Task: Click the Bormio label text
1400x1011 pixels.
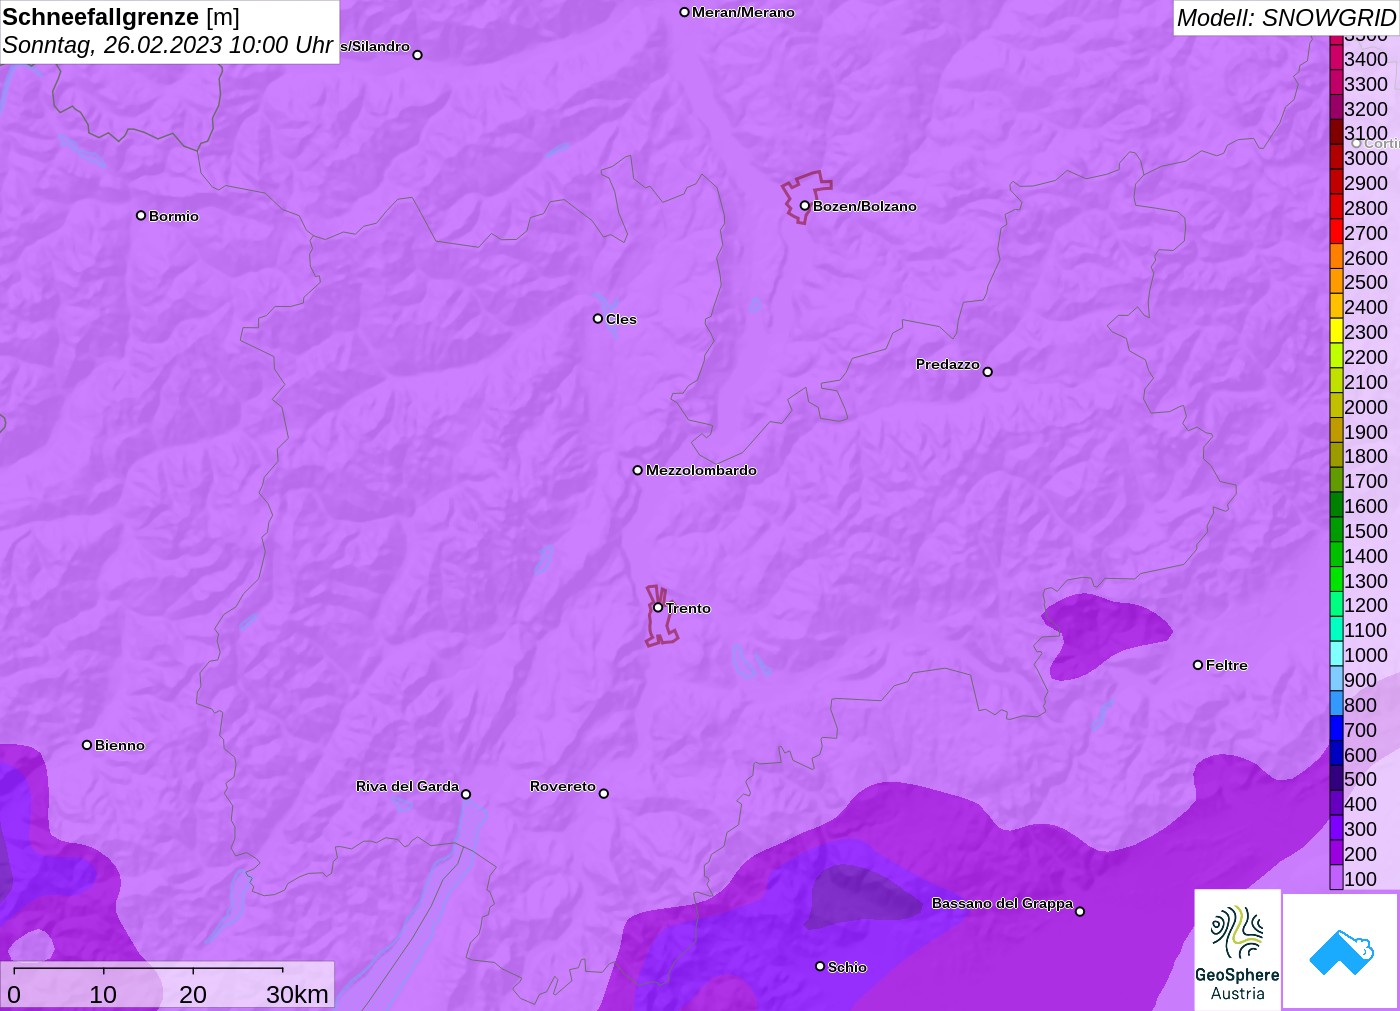Action: [174, 216]
